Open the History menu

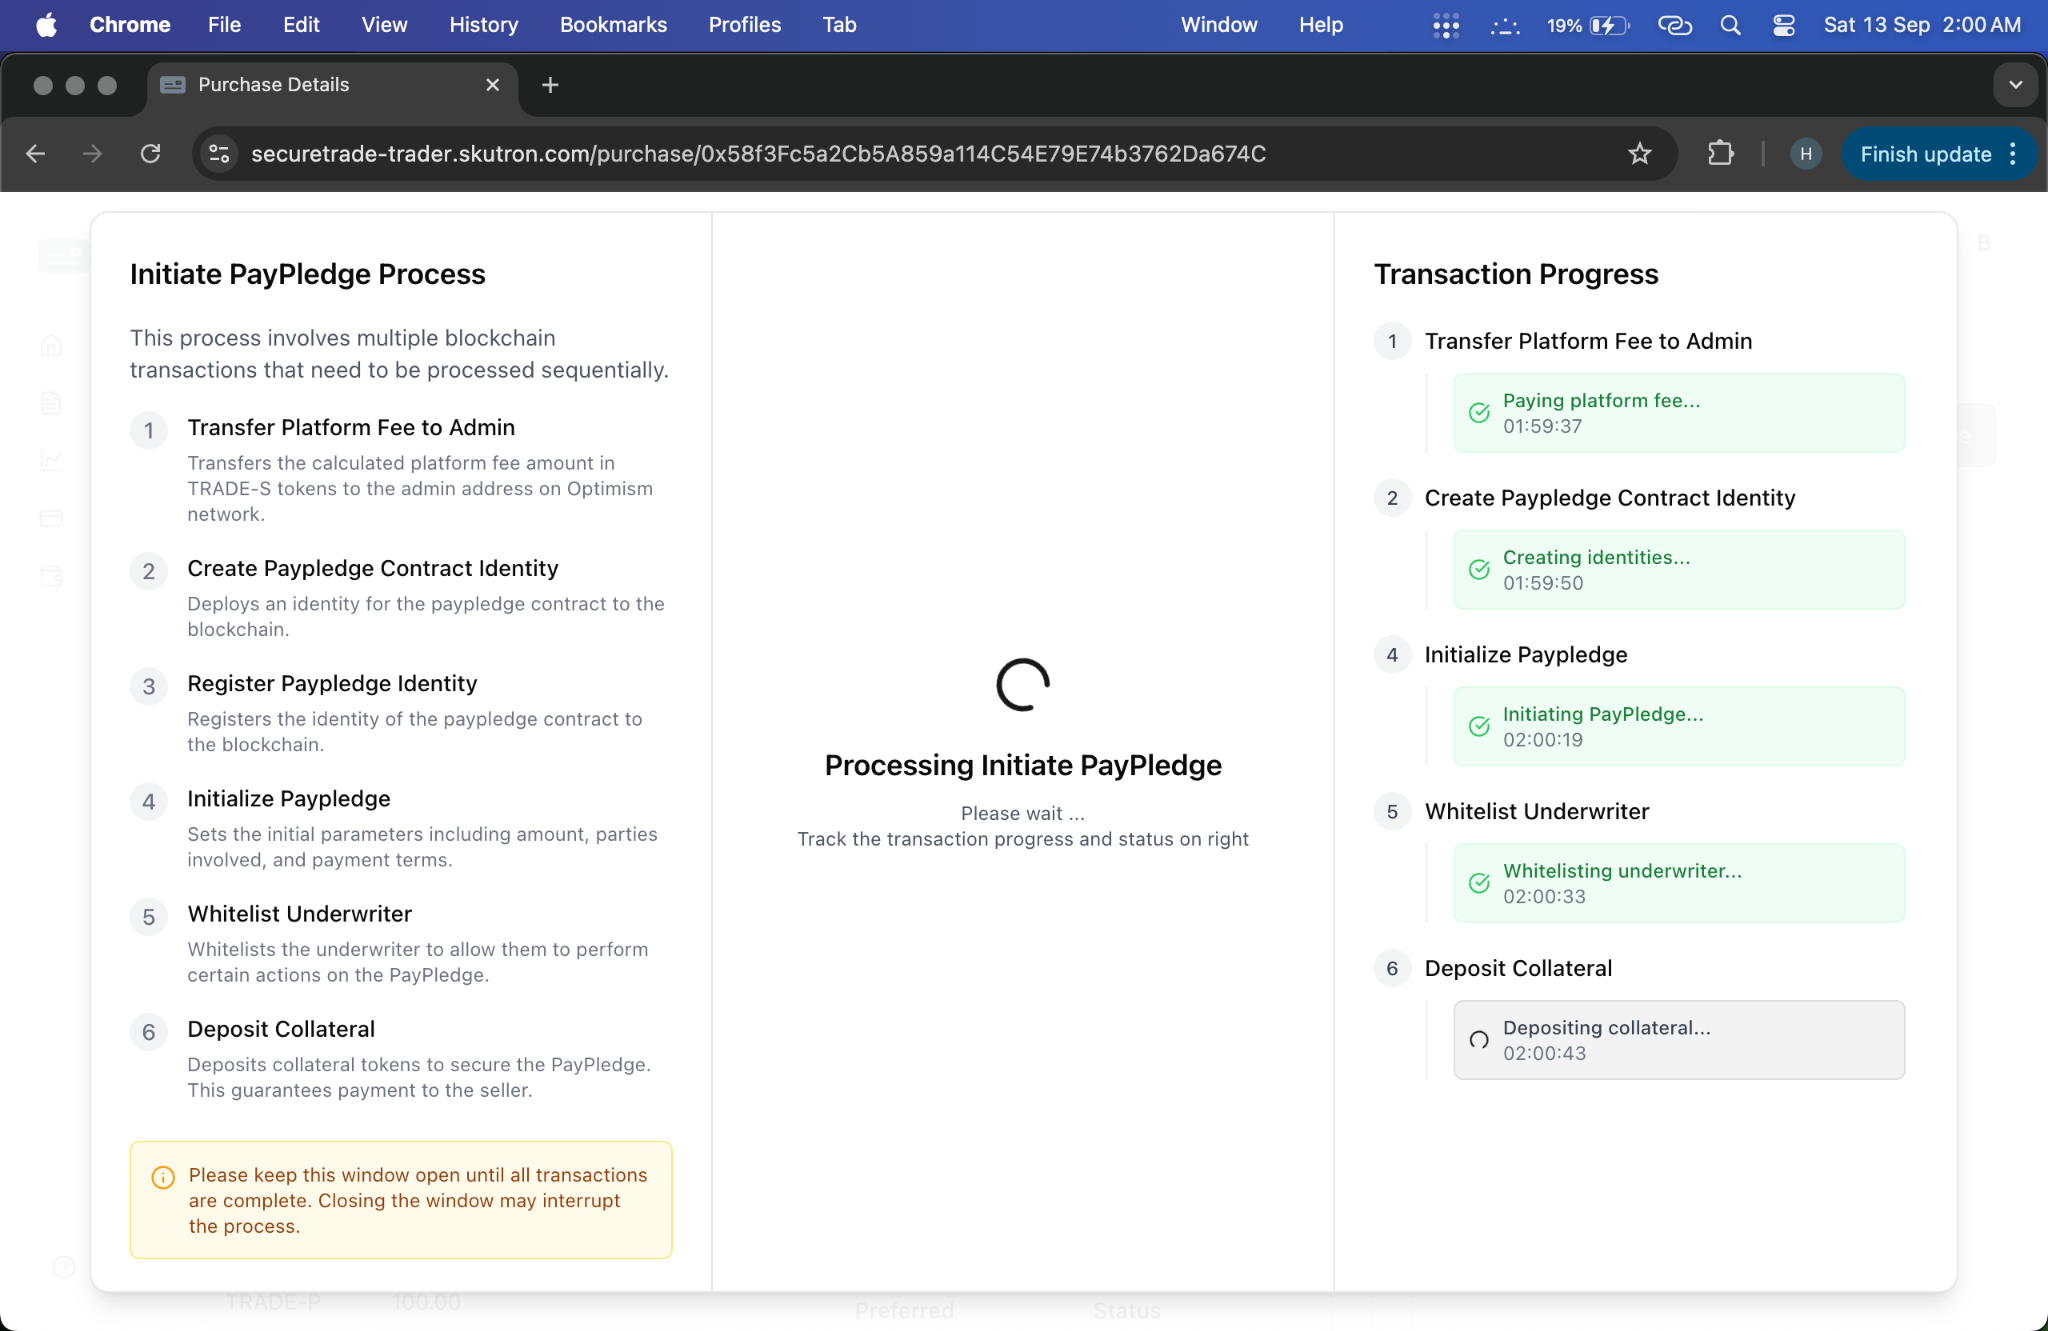pyautogui.click(x=483, y=25)
